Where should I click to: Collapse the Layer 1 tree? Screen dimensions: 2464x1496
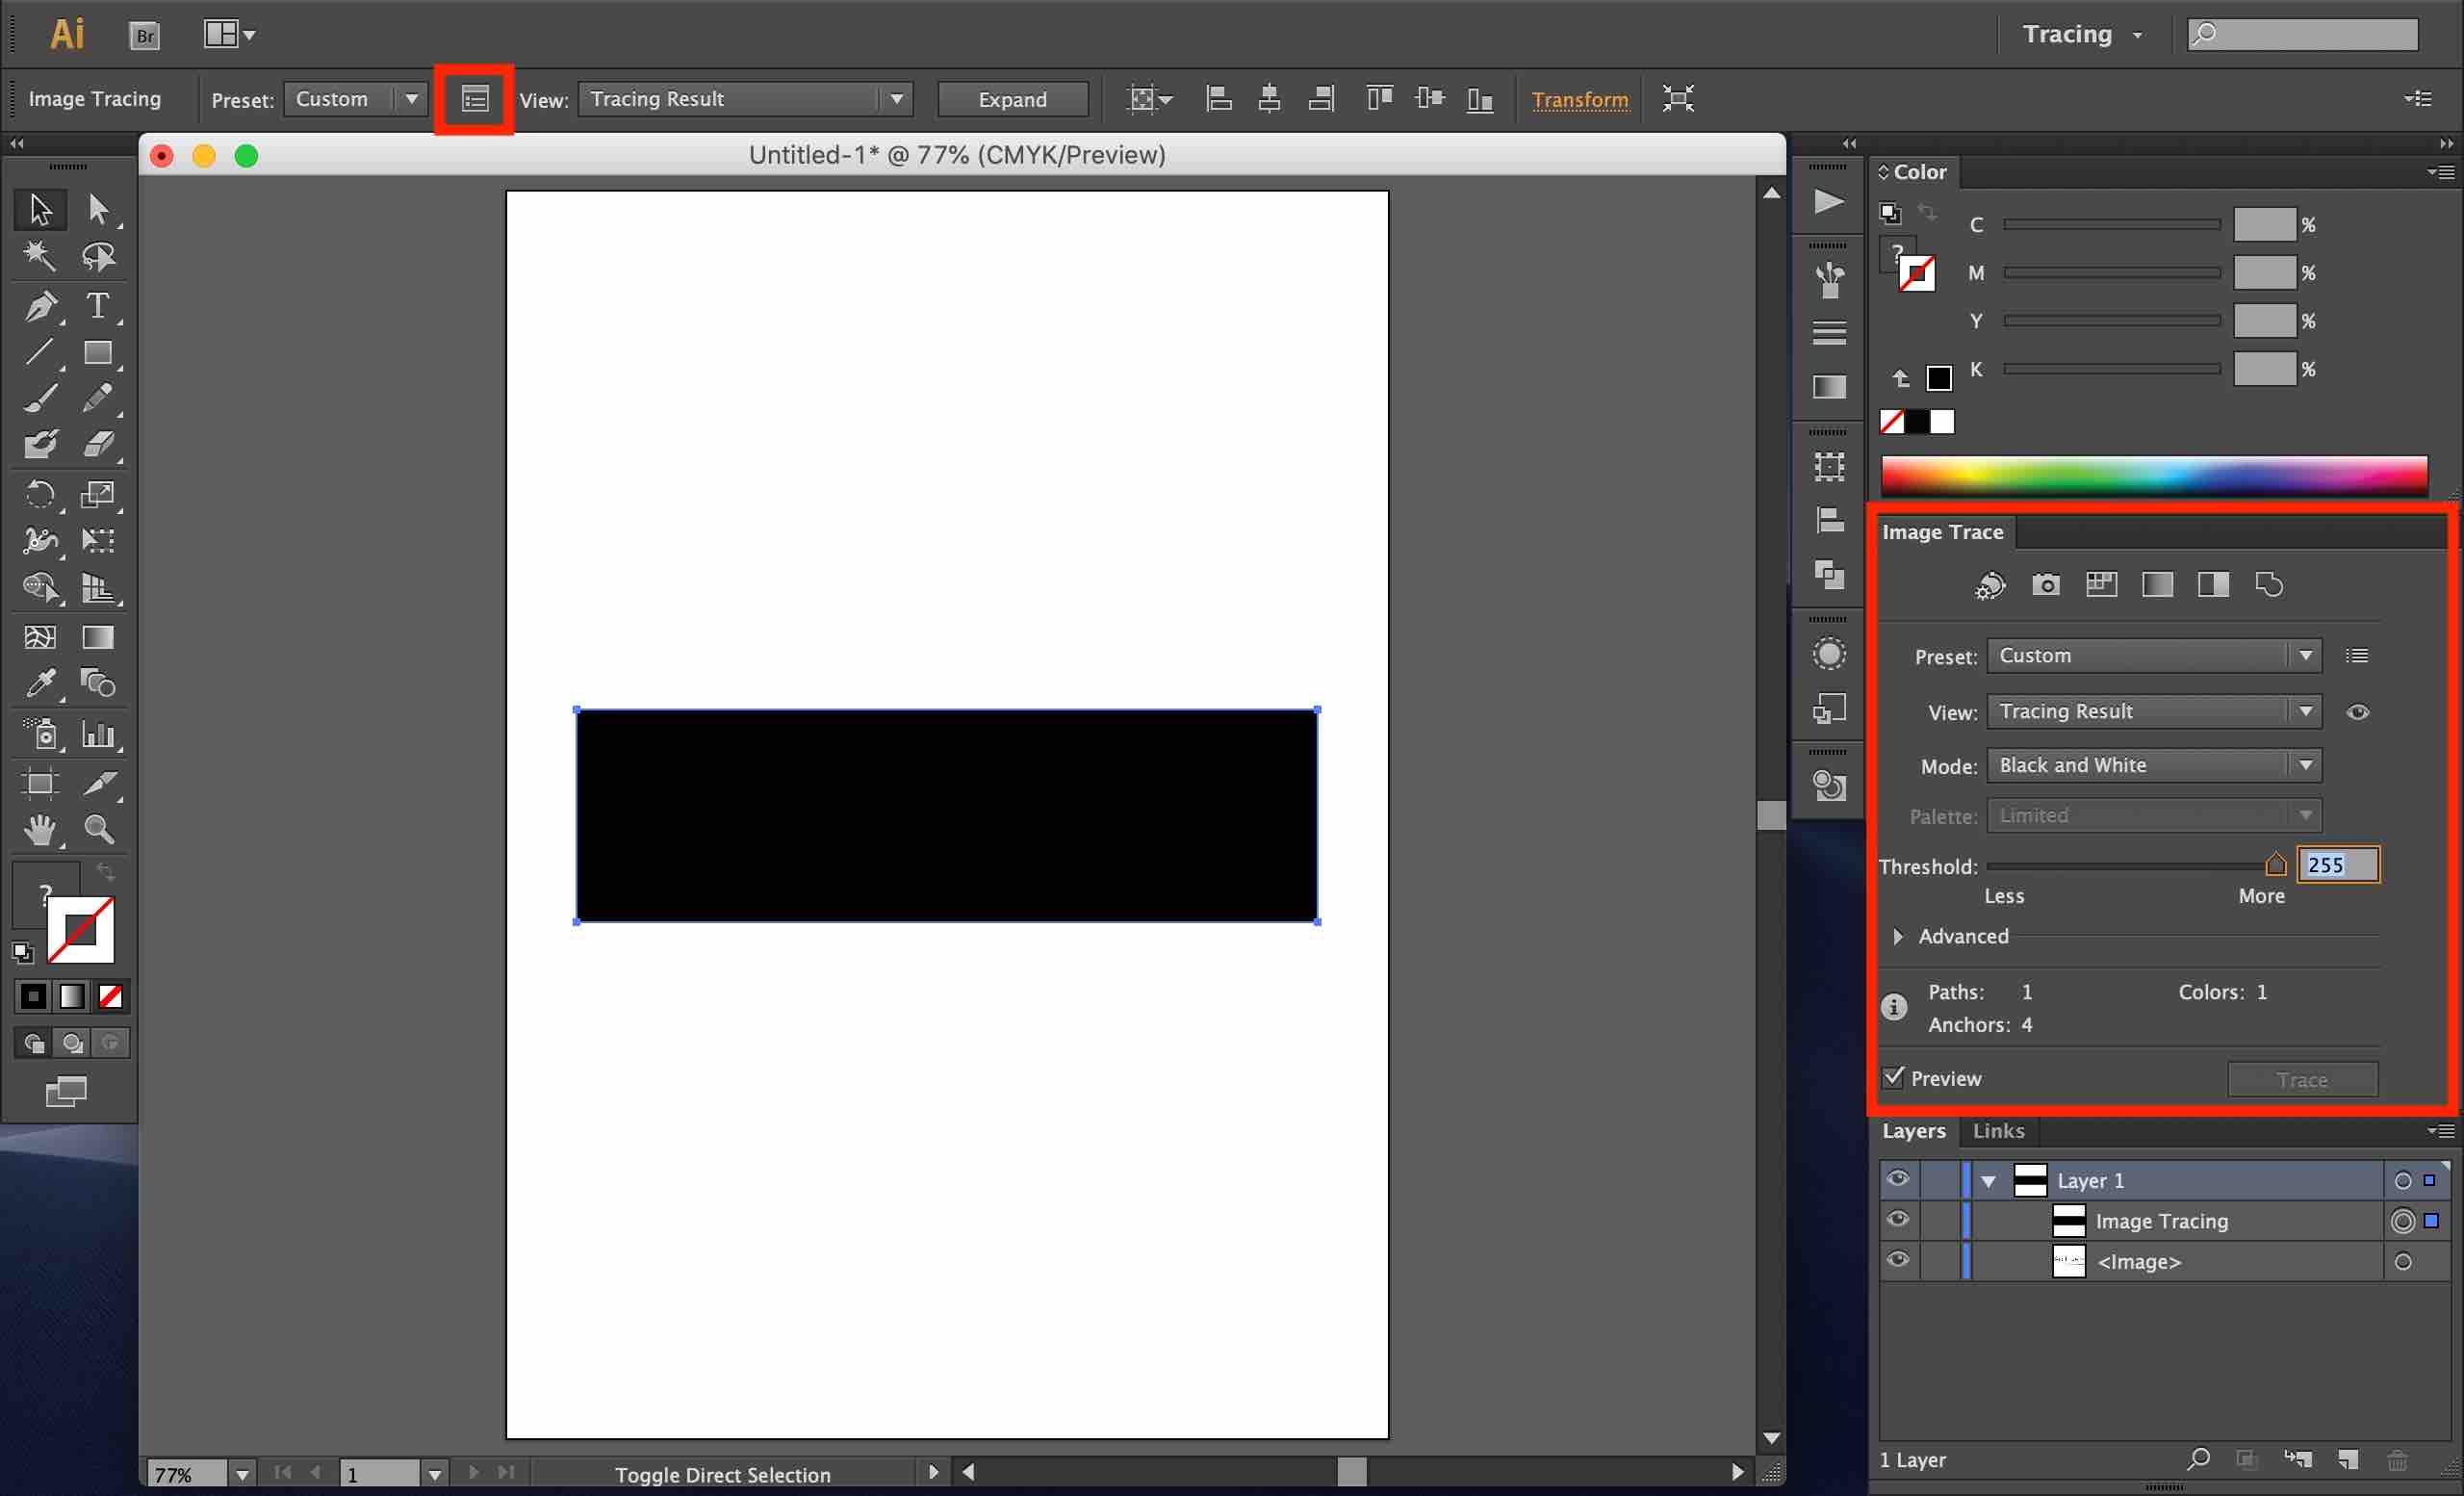tap(1989, 1181)
